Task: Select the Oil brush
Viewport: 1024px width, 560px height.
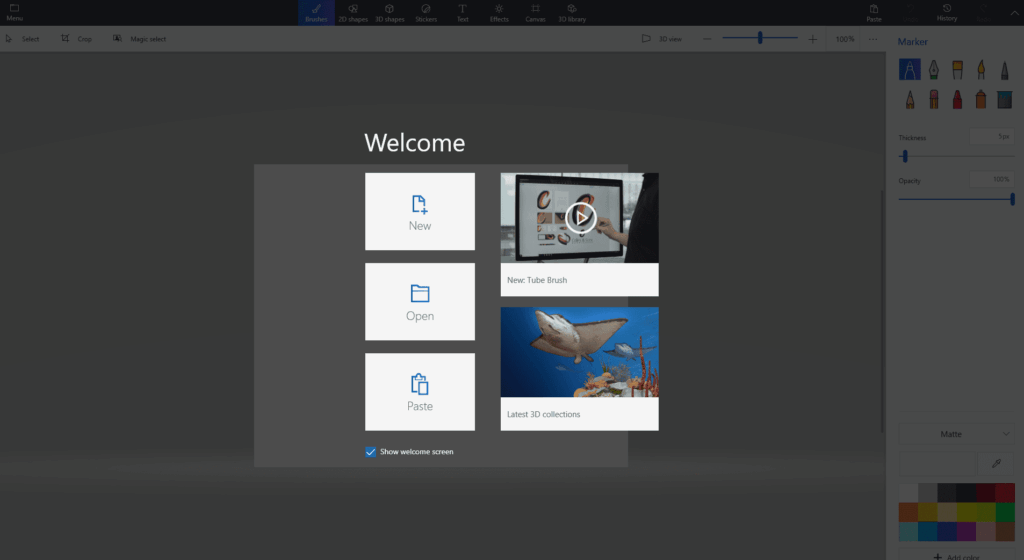Action: point(957,69)
